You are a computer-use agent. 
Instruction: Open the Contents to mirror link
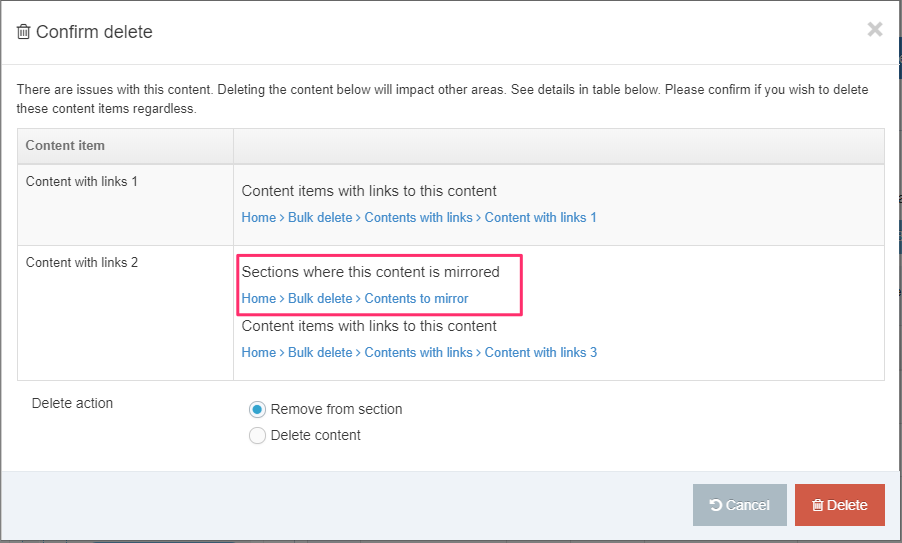click(416, 298)
